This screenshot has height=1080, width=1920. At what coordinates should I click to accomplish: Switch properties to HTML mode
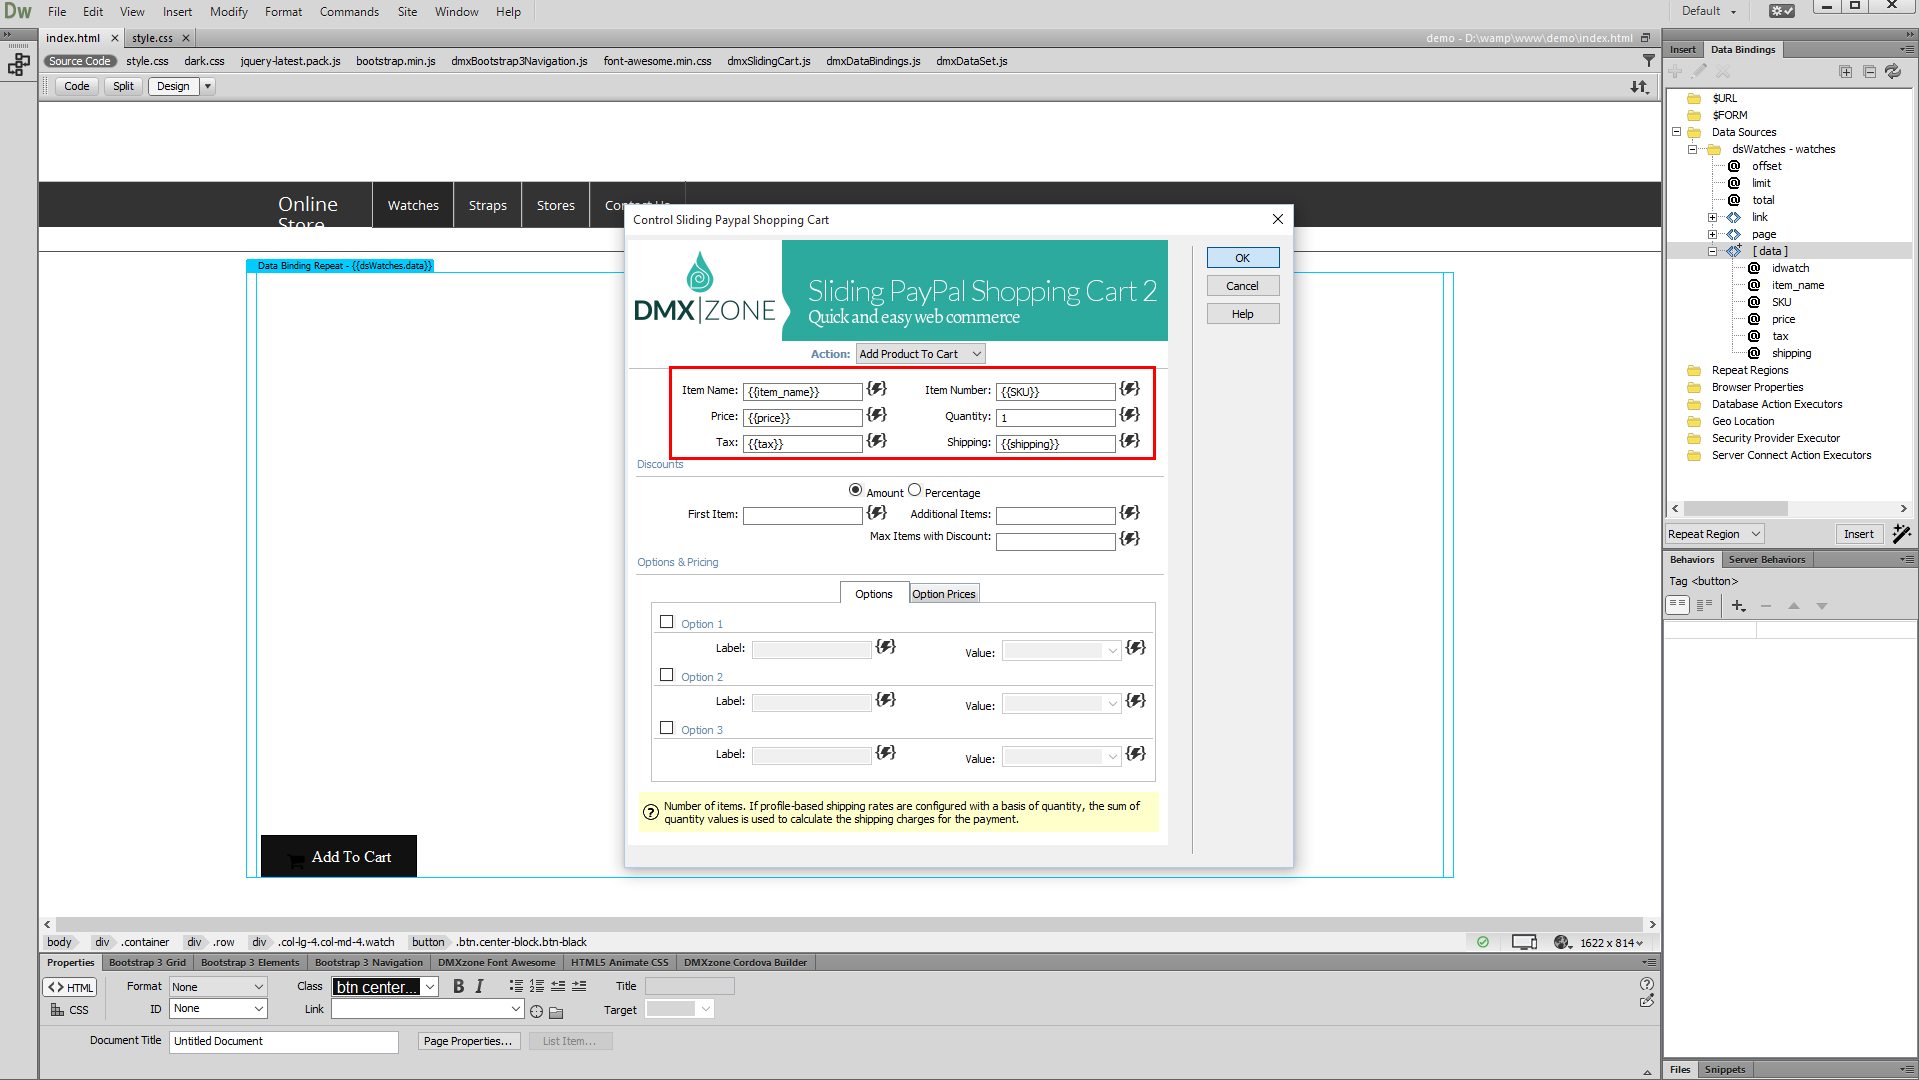tap(70, 987)
